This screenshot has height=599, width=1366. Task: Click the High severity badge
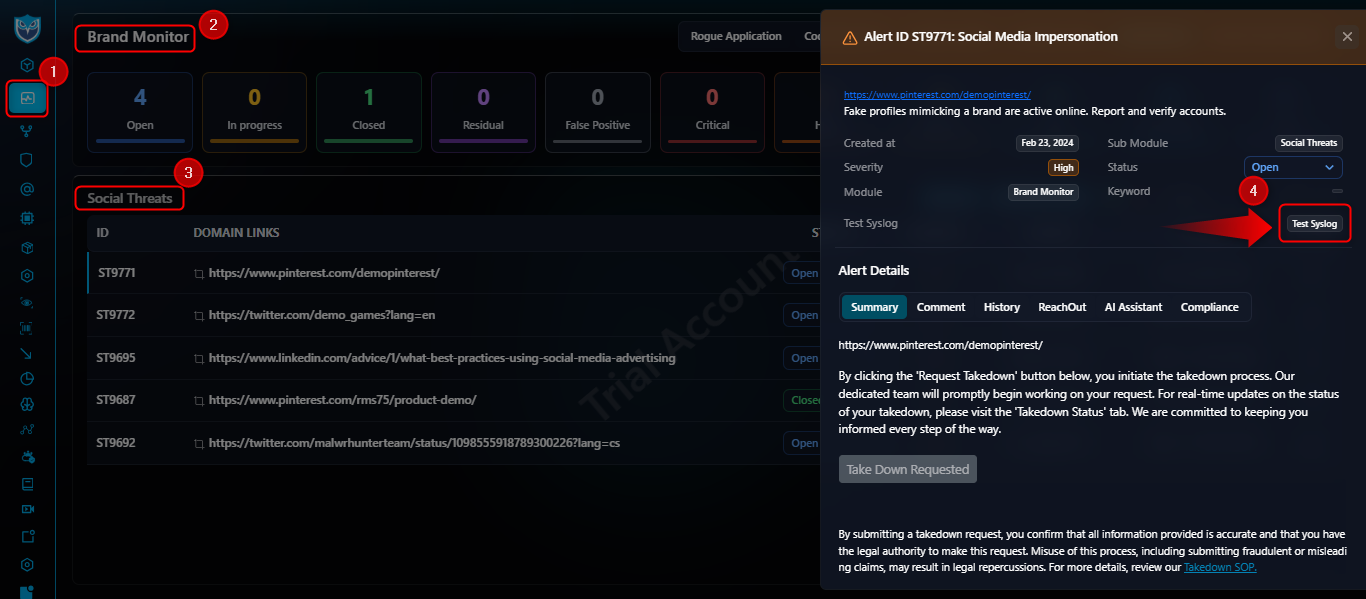click(1063, 167)
